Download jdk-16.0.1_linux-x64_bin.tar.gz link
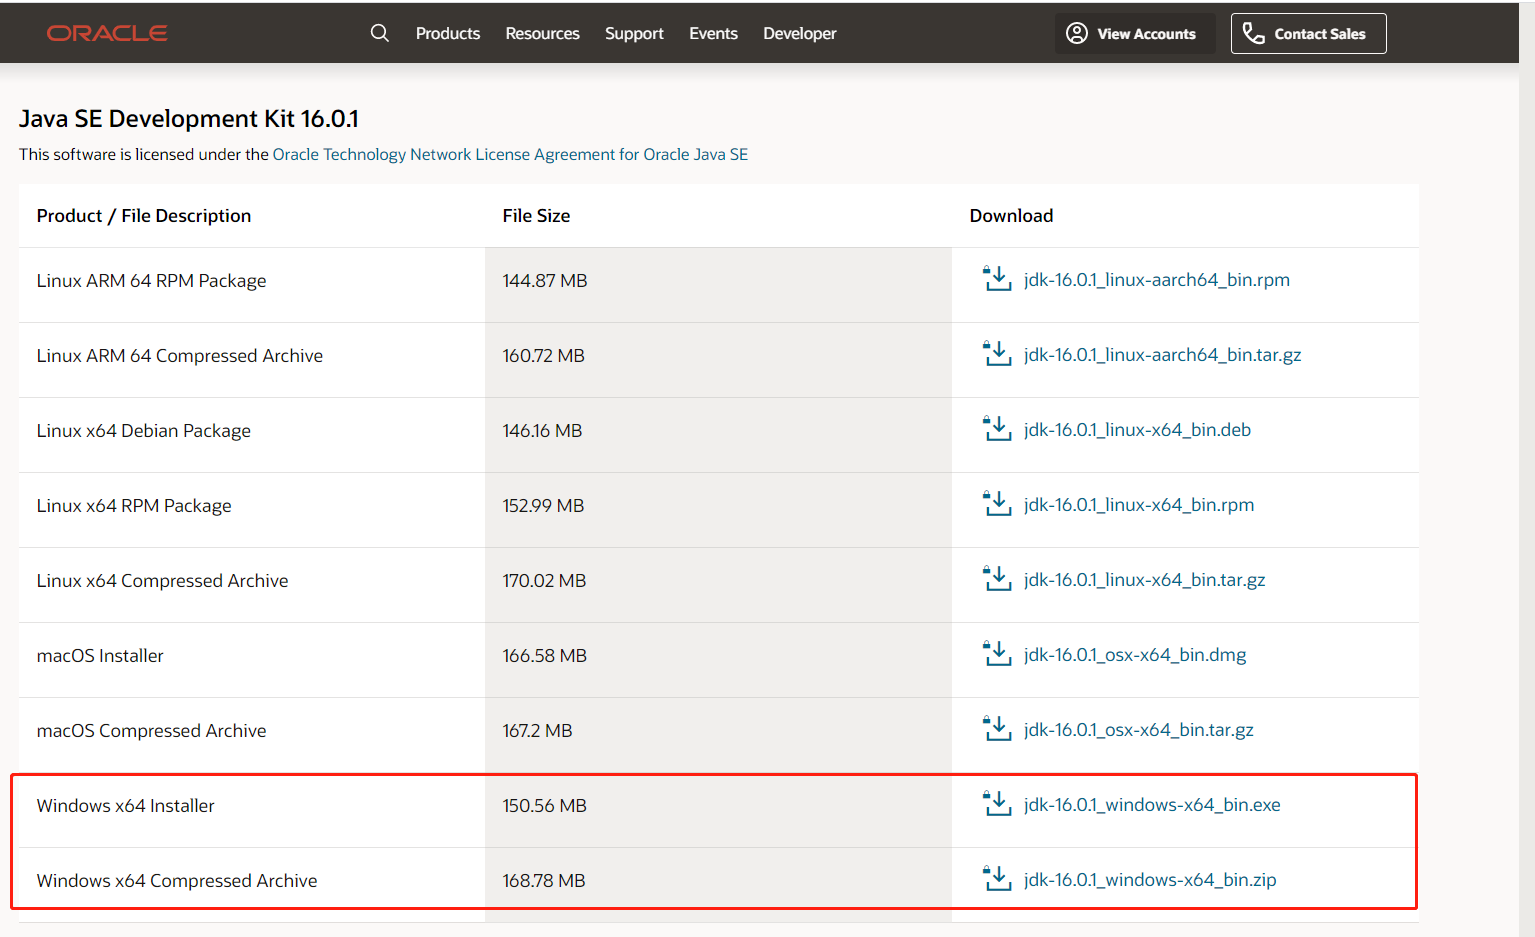The width and height of the screenshot is (1535, 937). click(x=1145, y=580)
